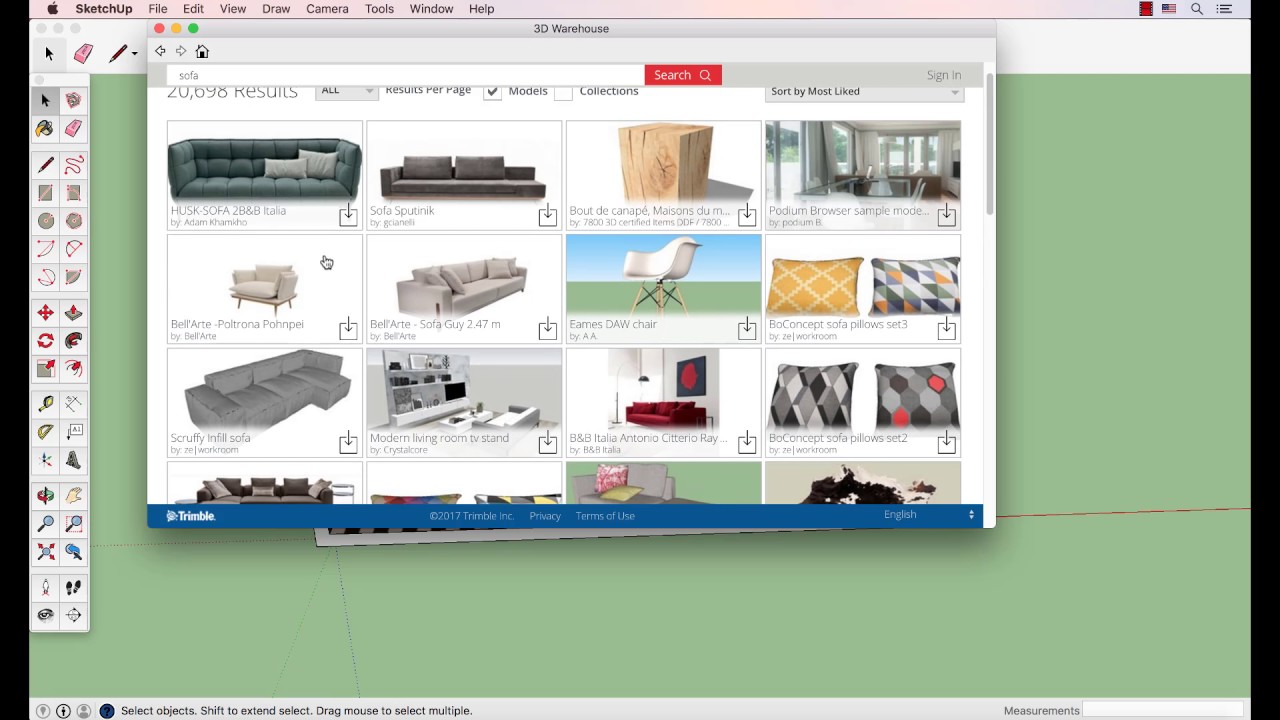Click the location pin icon in status bar

click(x=43, y=711)
